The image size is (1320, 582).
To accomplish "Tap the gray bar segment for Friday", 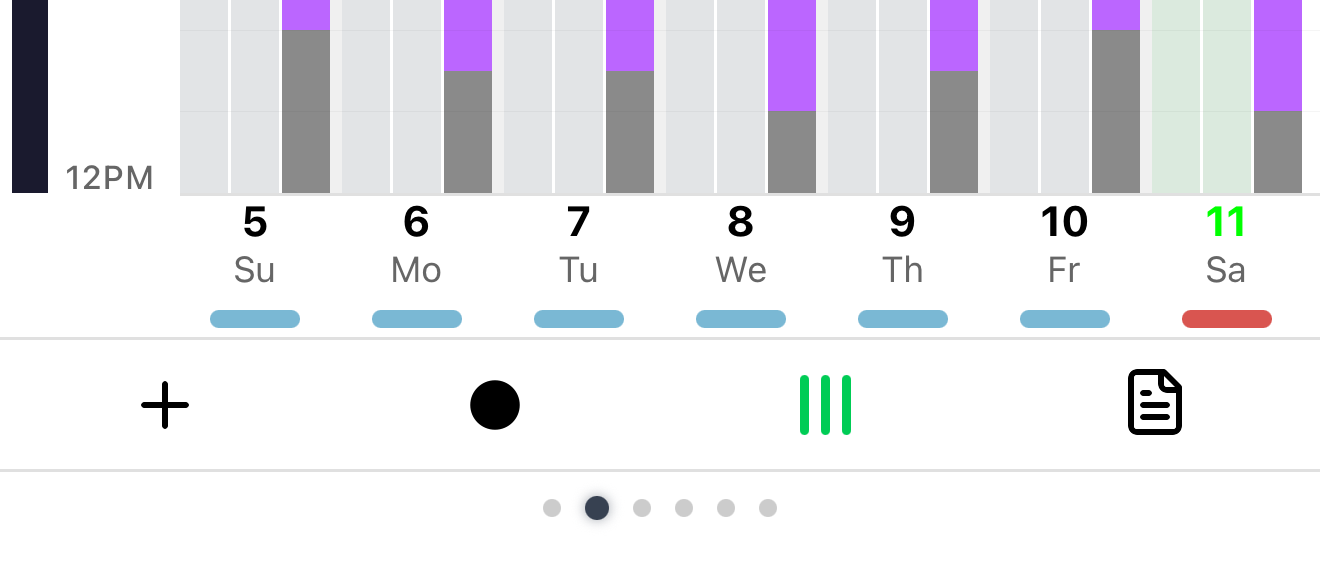I will point(1116,111).
